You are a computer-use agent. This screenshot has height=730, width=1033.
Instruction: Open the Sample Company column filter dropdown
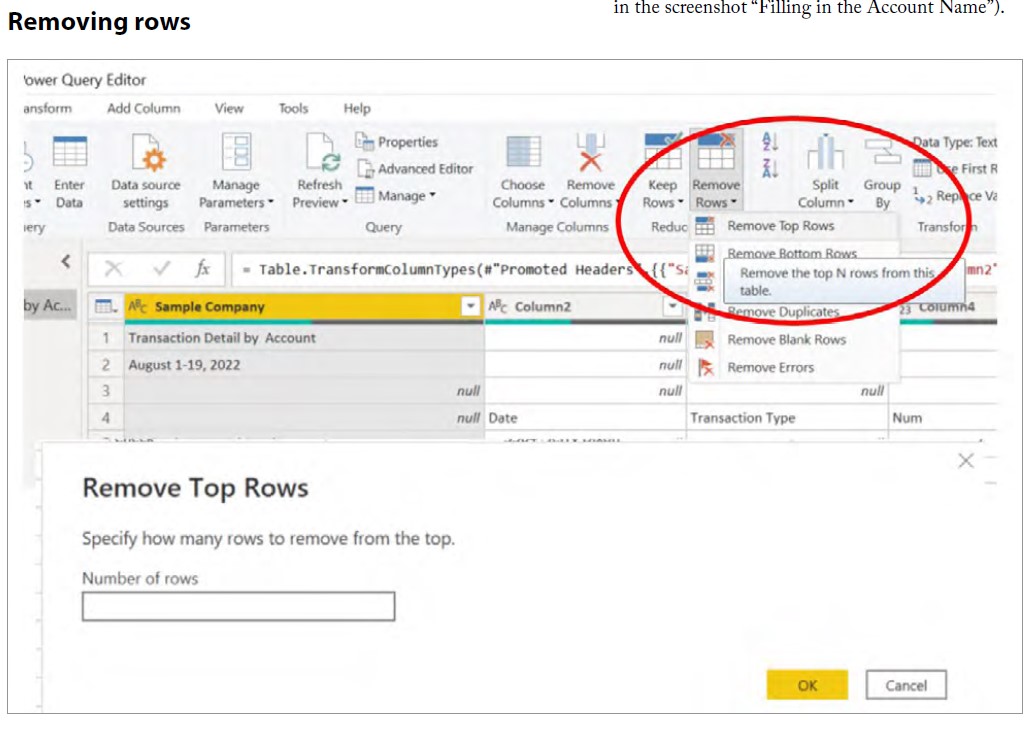tap(470, 306)
